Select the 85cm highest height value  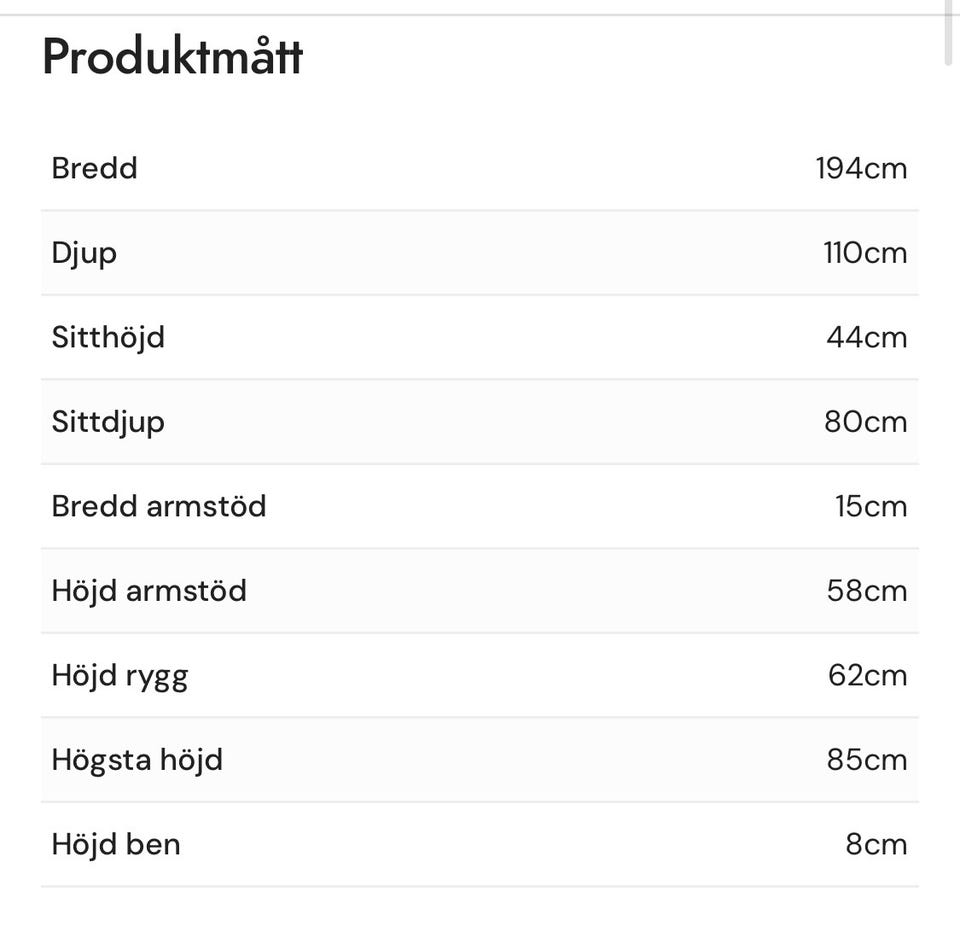(866, 760)
